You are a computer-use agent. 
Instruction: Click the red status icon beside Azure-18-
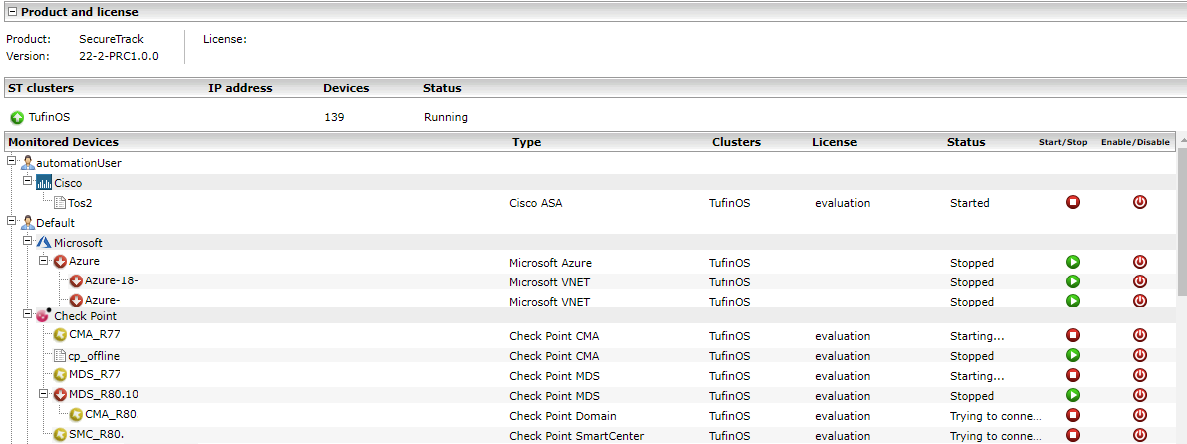pos(76,281)
